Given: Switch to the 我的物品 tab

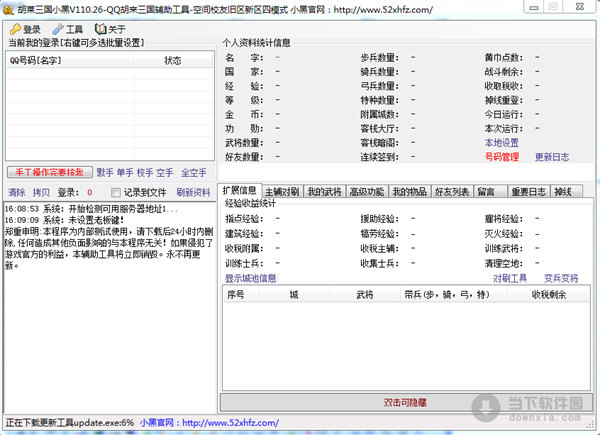Looking at the screenshot, I should pyautogui.click(x=409, y=191).
